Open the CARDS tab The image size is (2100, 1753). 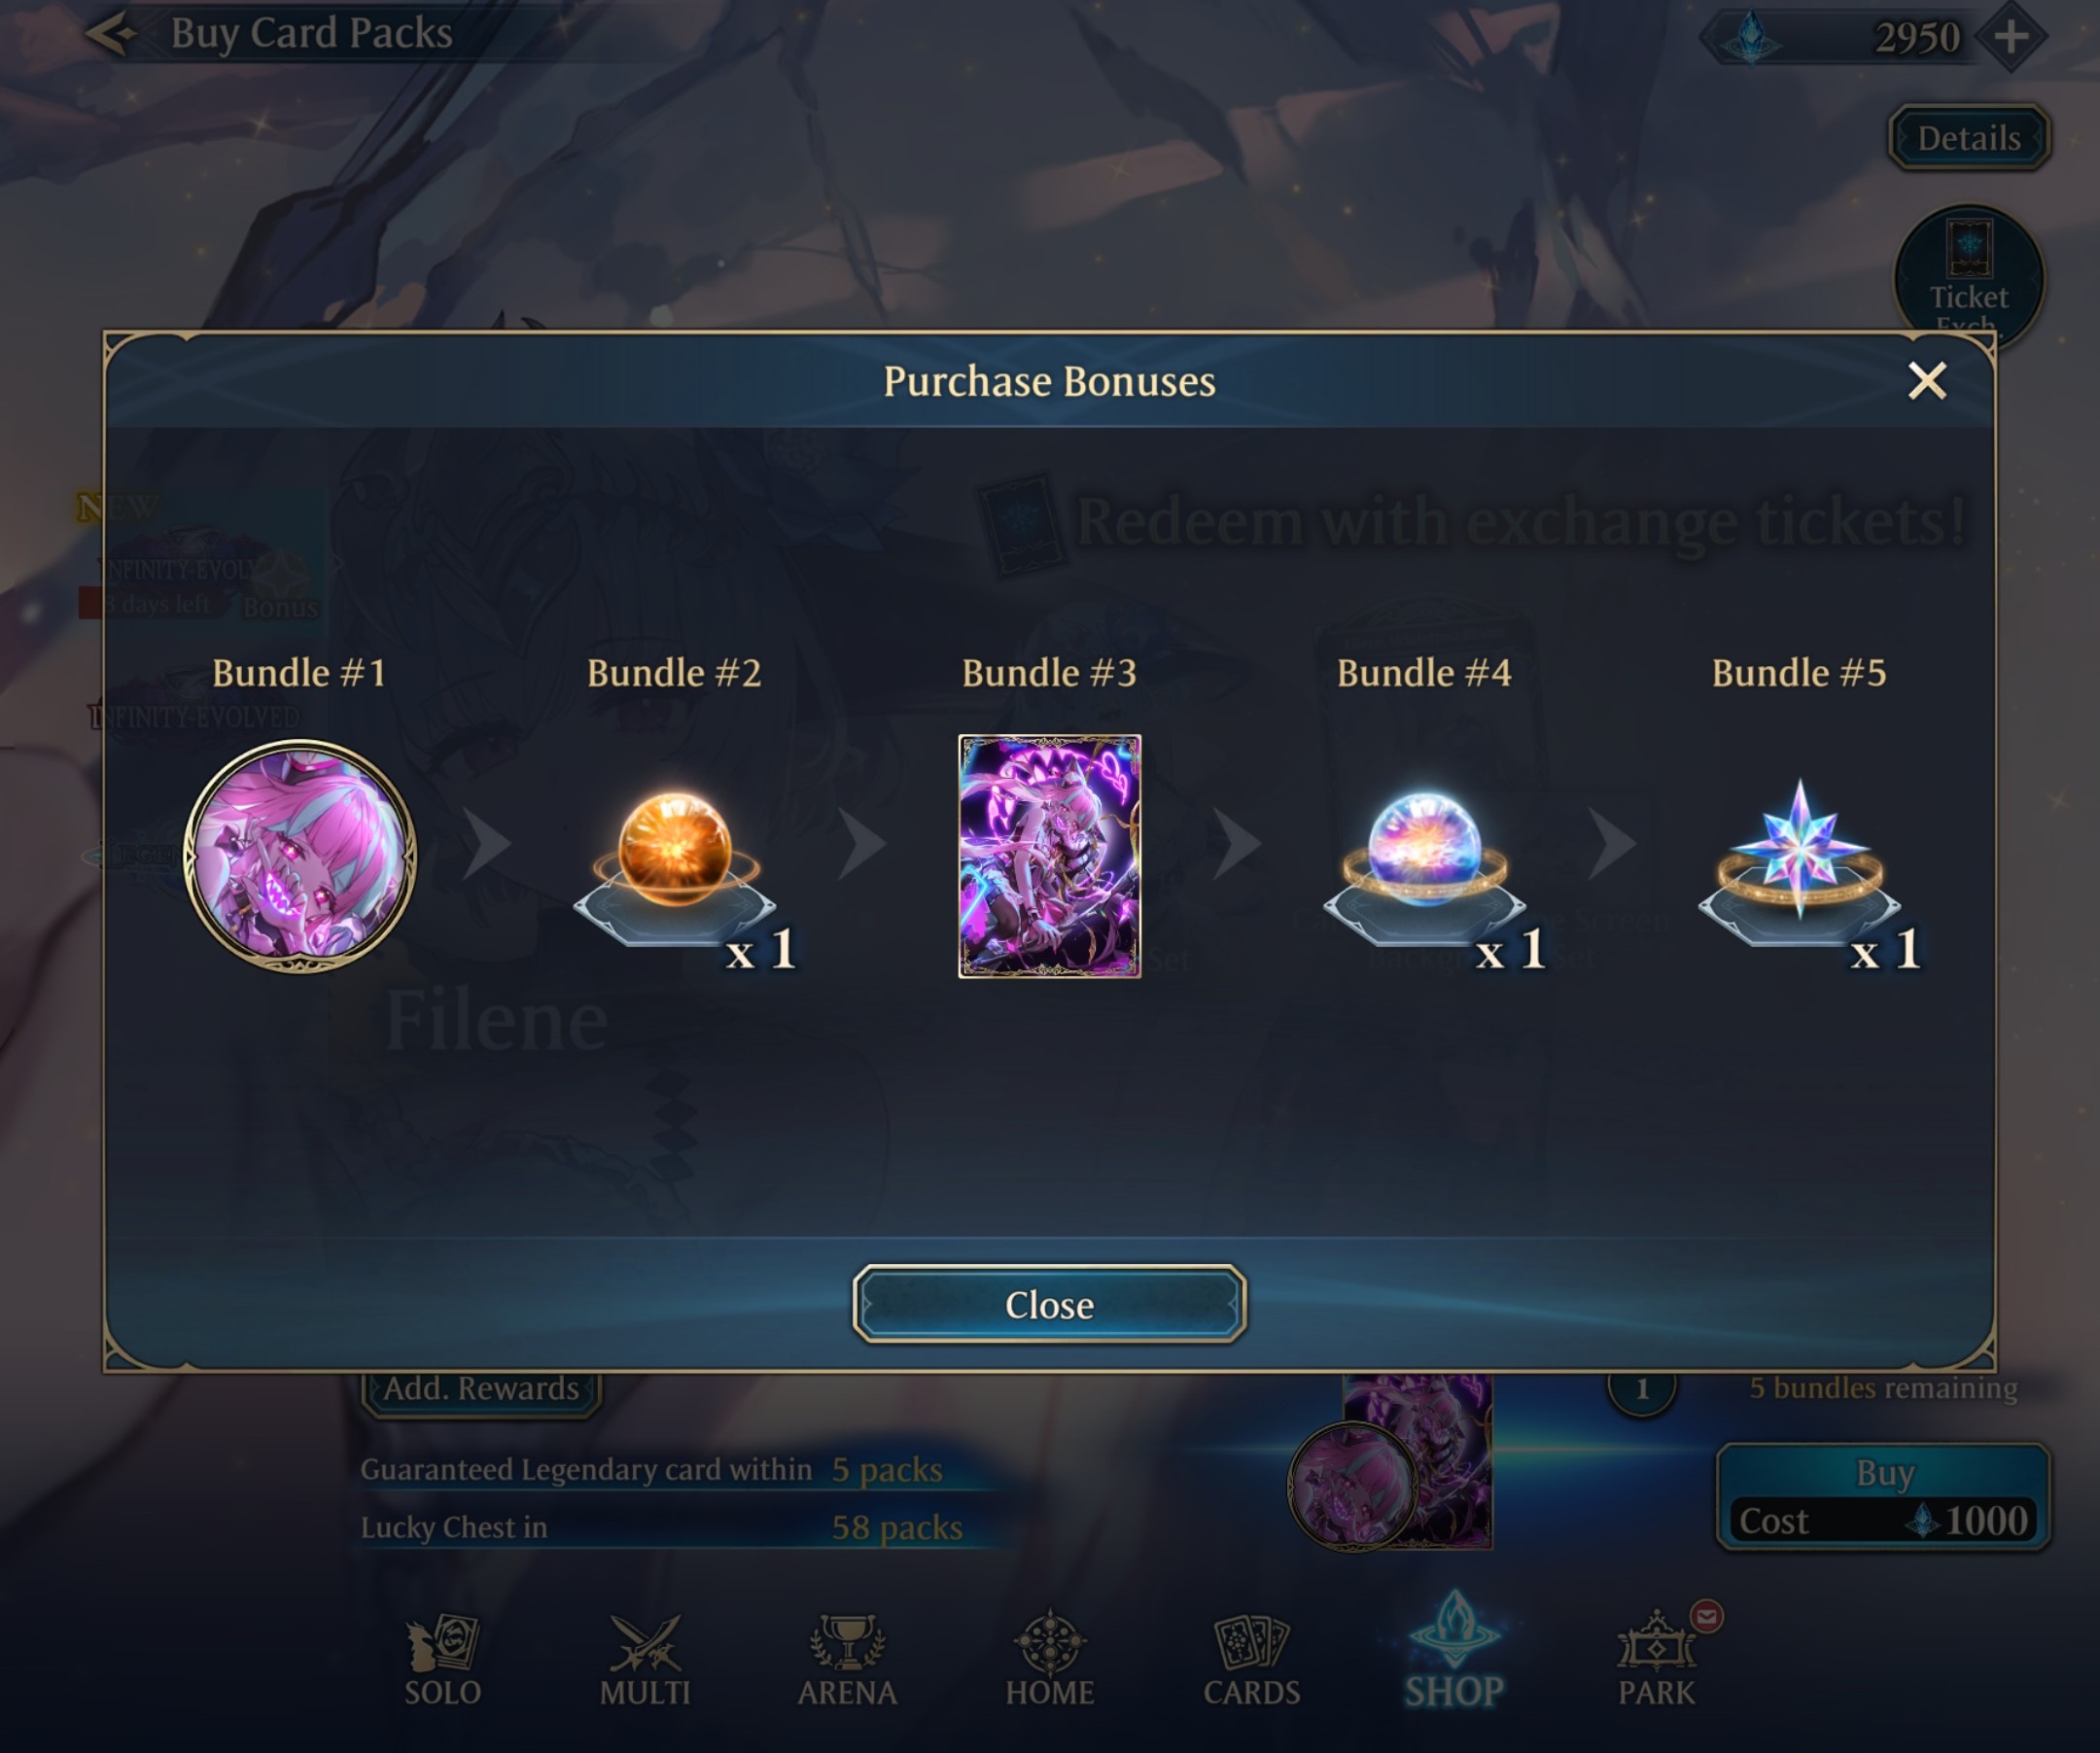[x=1252, y=1660]
